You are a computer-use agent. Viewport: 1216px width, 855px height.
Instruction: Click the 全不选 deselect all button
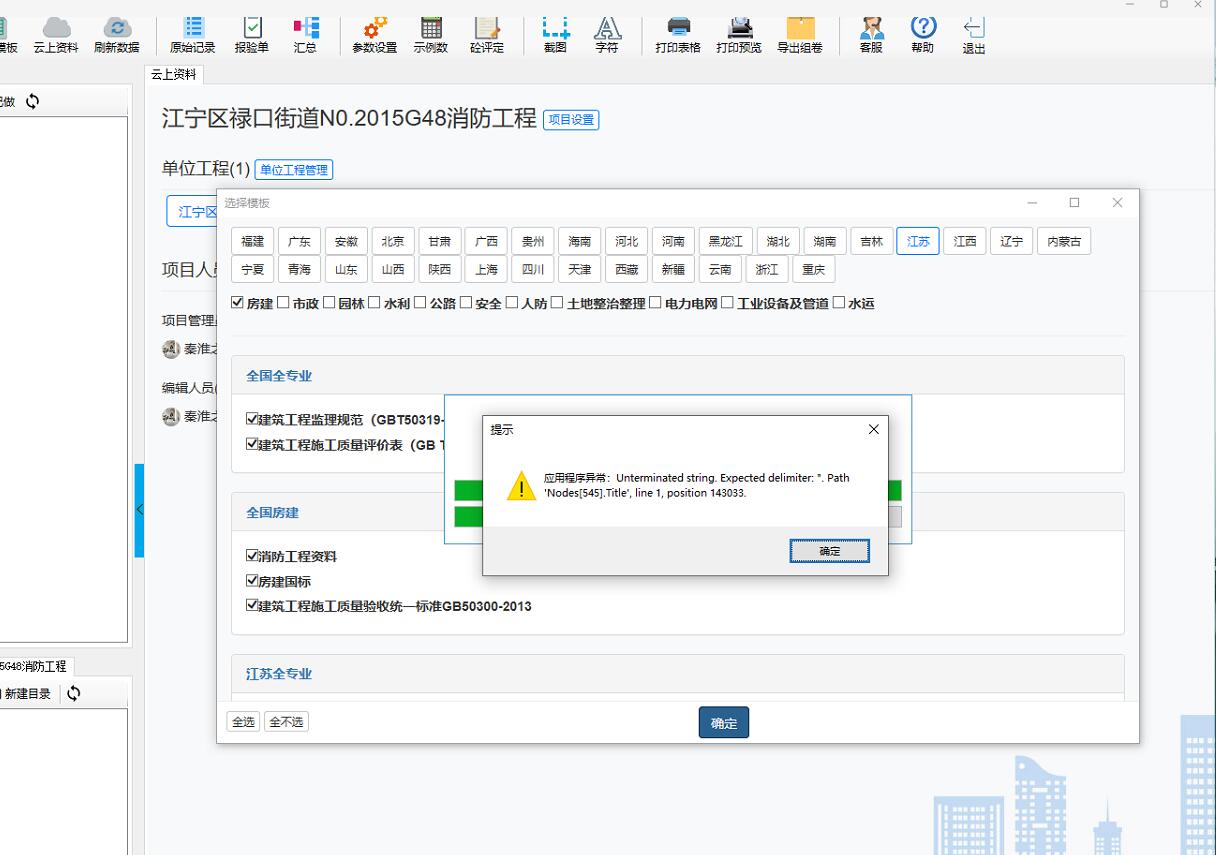tap(286, 722)
